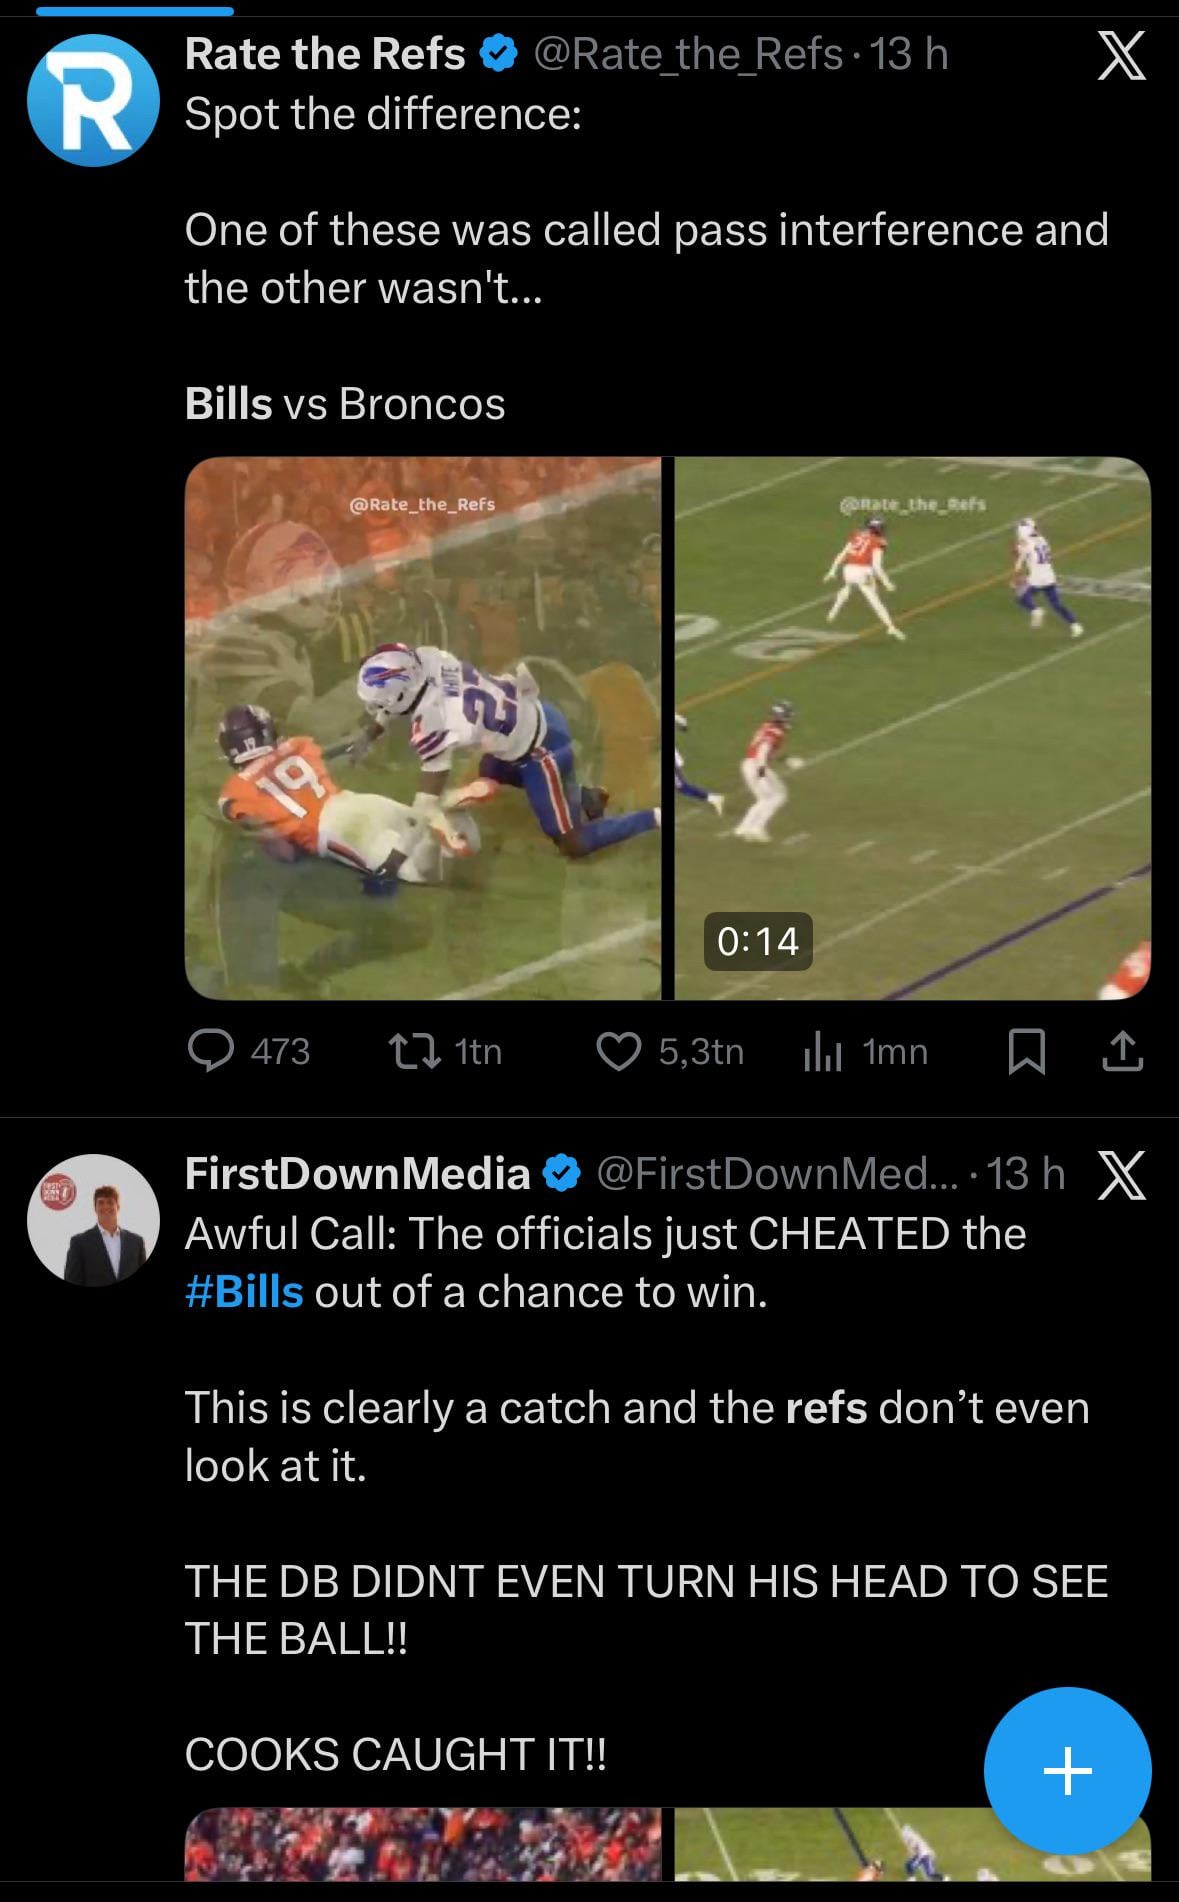1179x1902 pixels.
Task: Repost the Rate the Refs tweet
Action: click(x=413, y=1051)
